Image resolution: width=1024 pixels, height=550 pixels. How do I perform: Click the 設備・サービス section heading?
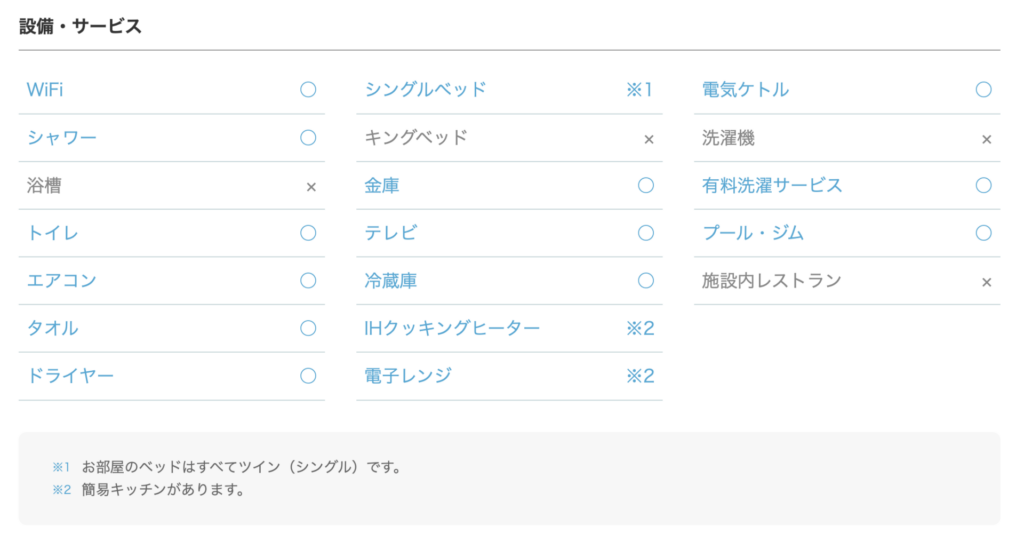pyautogui.click(x=80, y=27)
